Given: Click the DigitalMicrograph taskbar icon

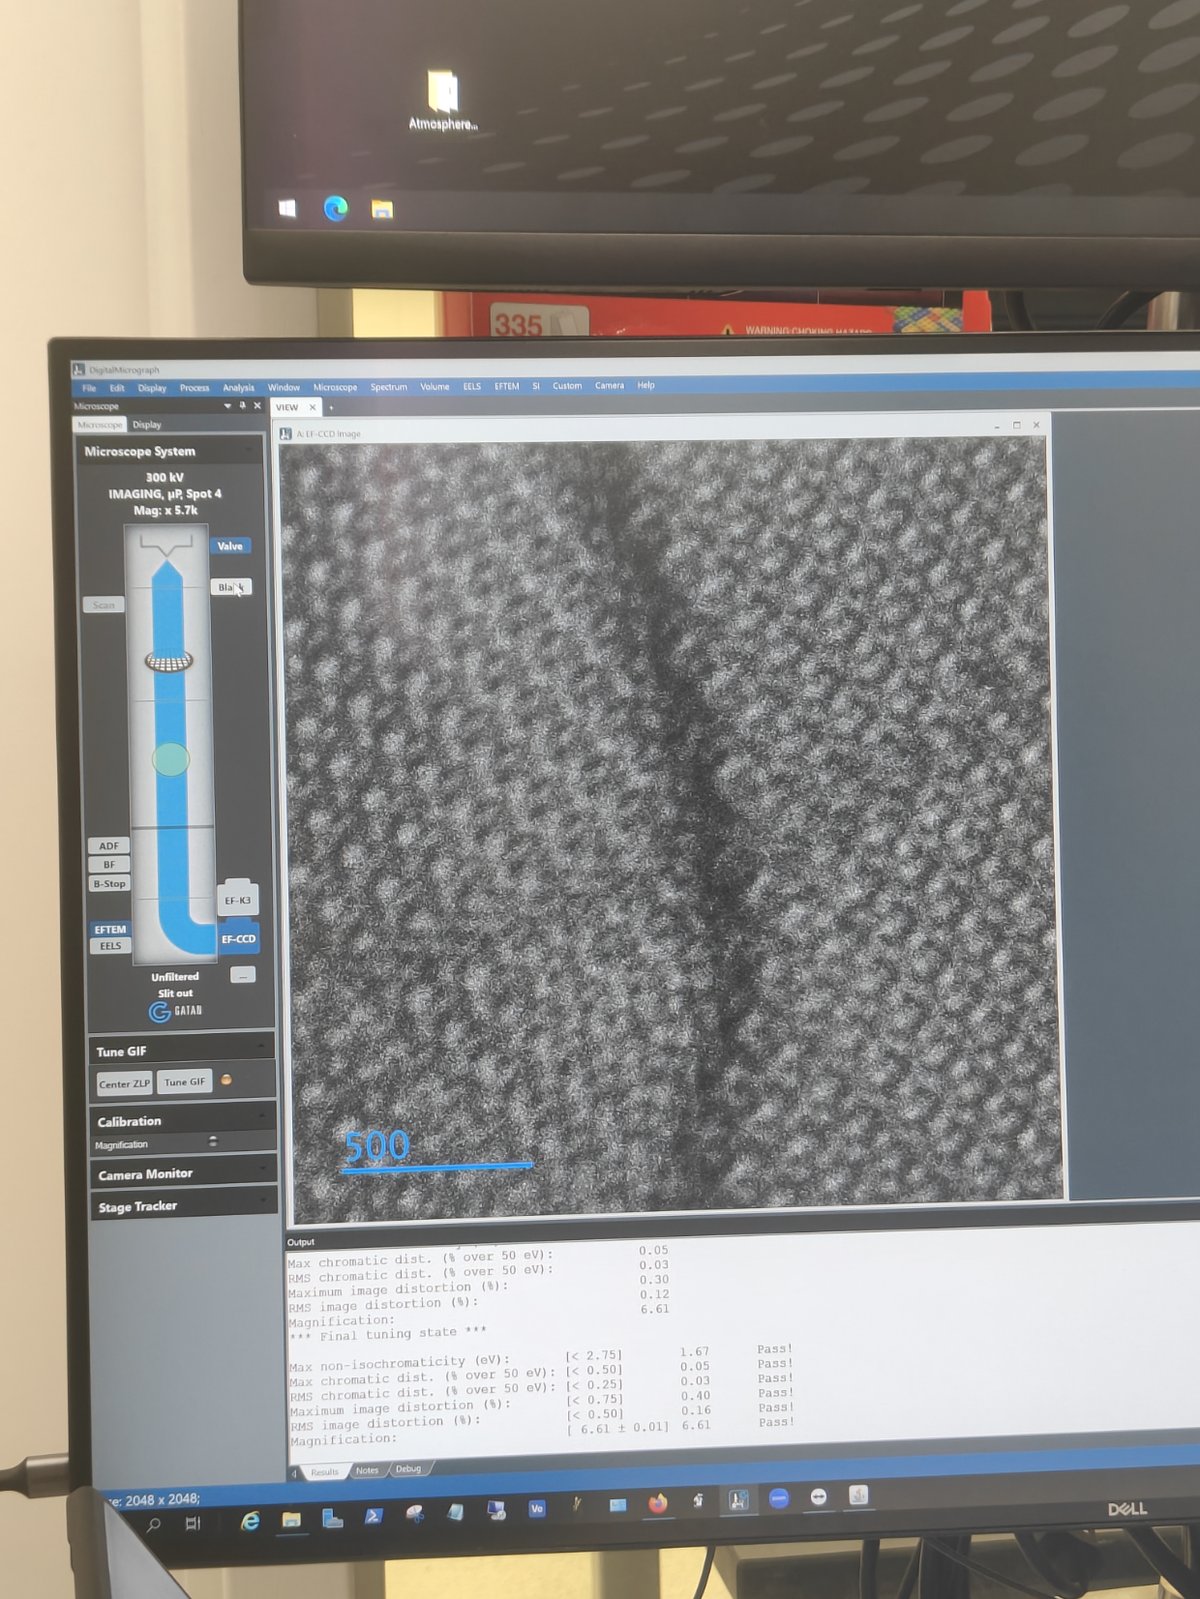Looking at the screenshot, I should pos(738,1500).
